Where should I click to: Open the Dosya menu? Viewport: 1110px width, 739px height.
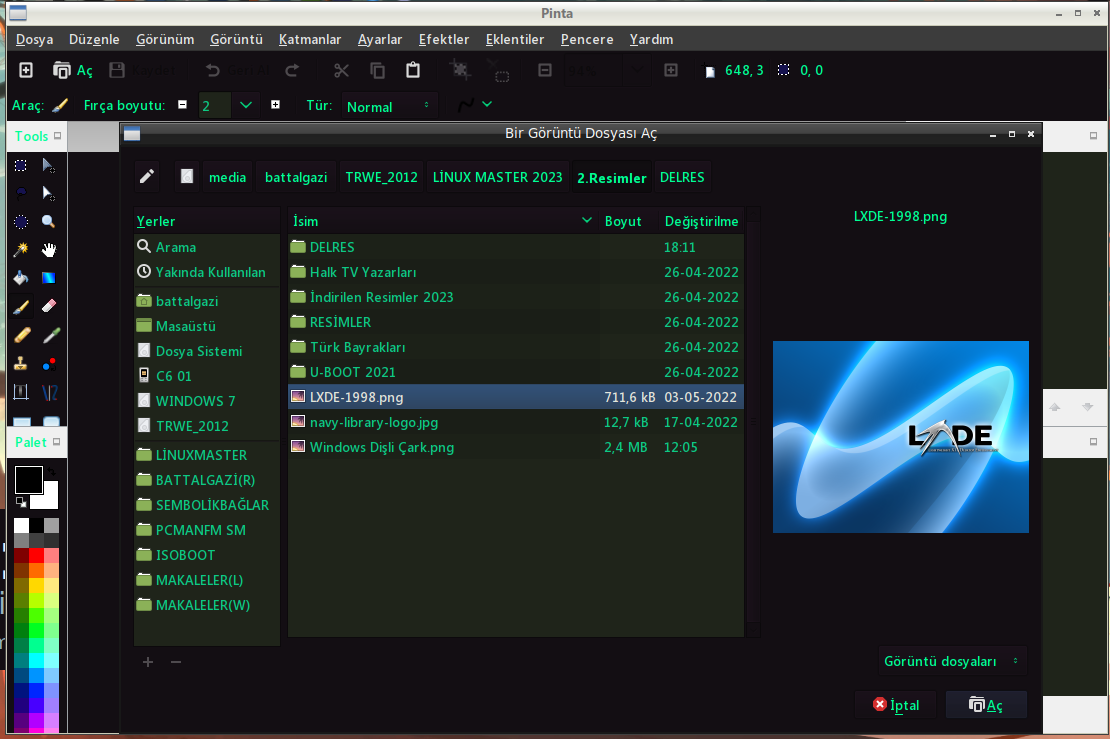coord(35,40)
